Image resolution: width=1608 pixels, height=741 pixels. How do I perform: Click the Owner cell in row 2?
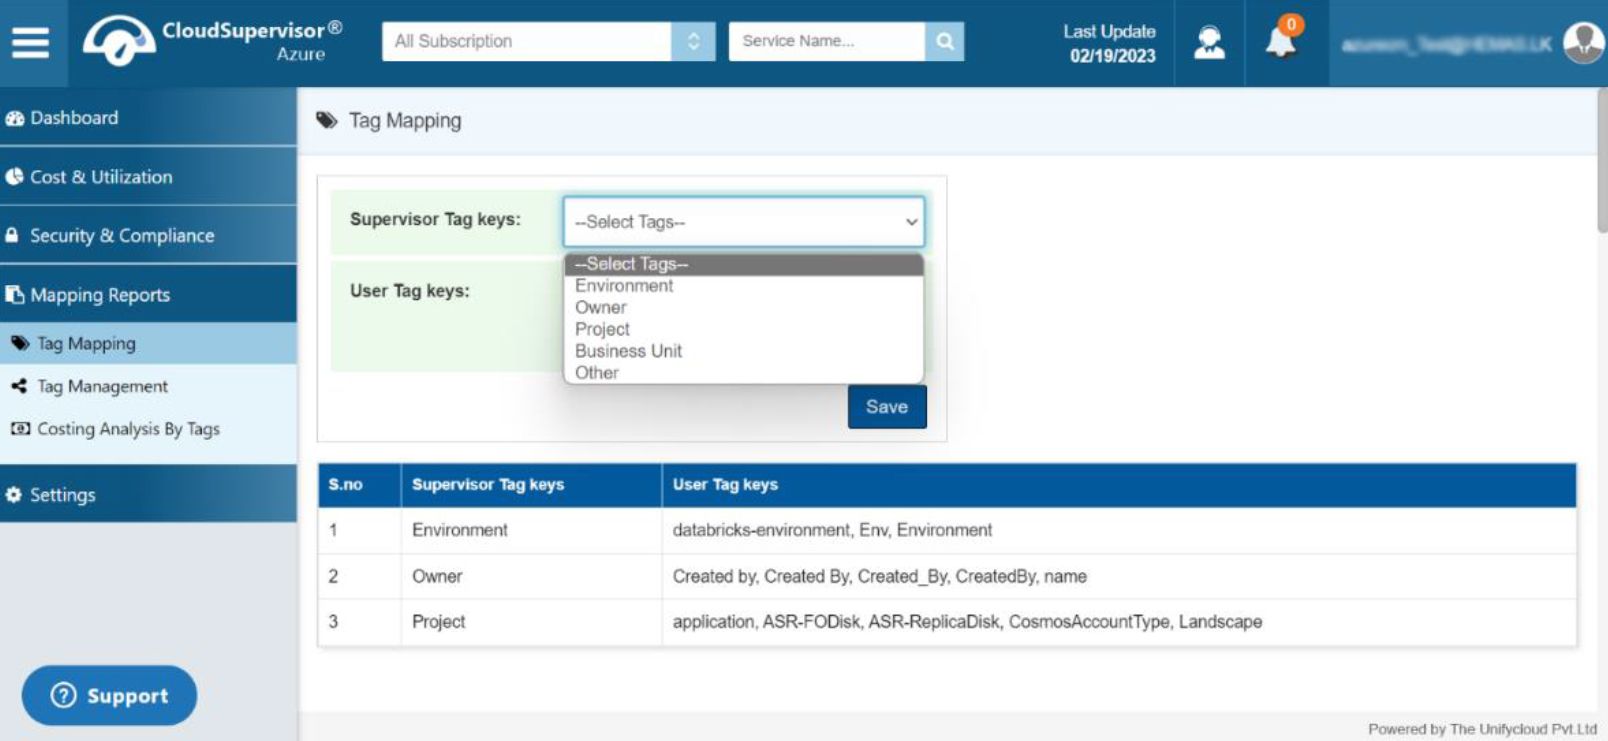point(531,577)
